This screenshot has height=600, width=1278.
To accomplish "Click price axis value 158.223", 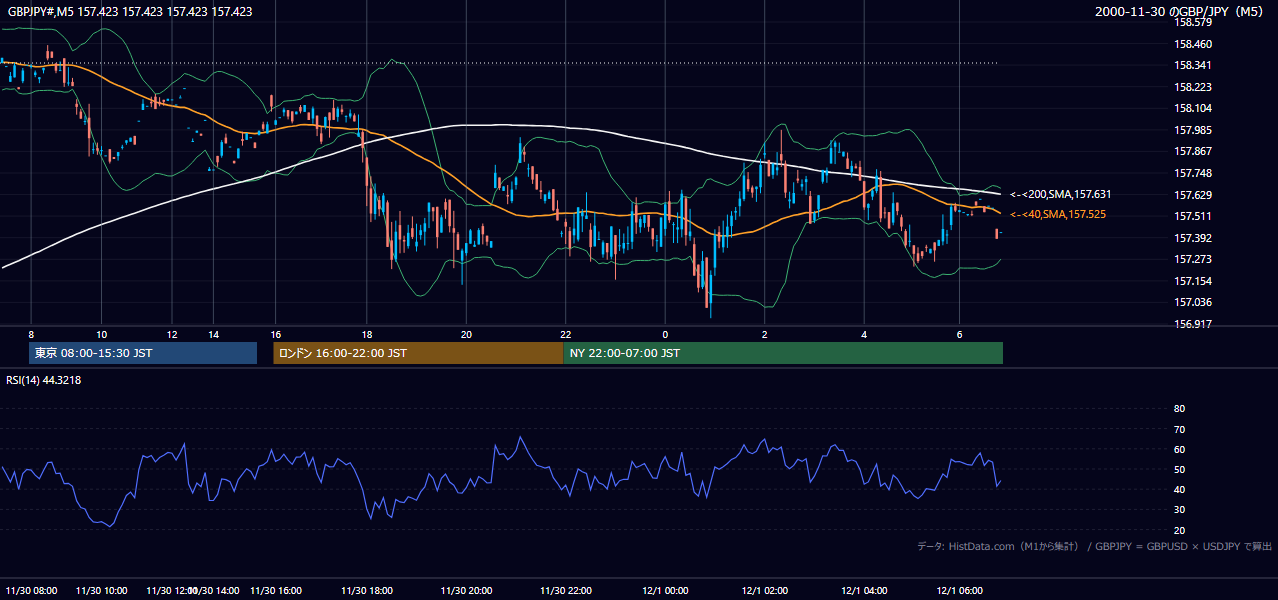I will pos(1193,87).
